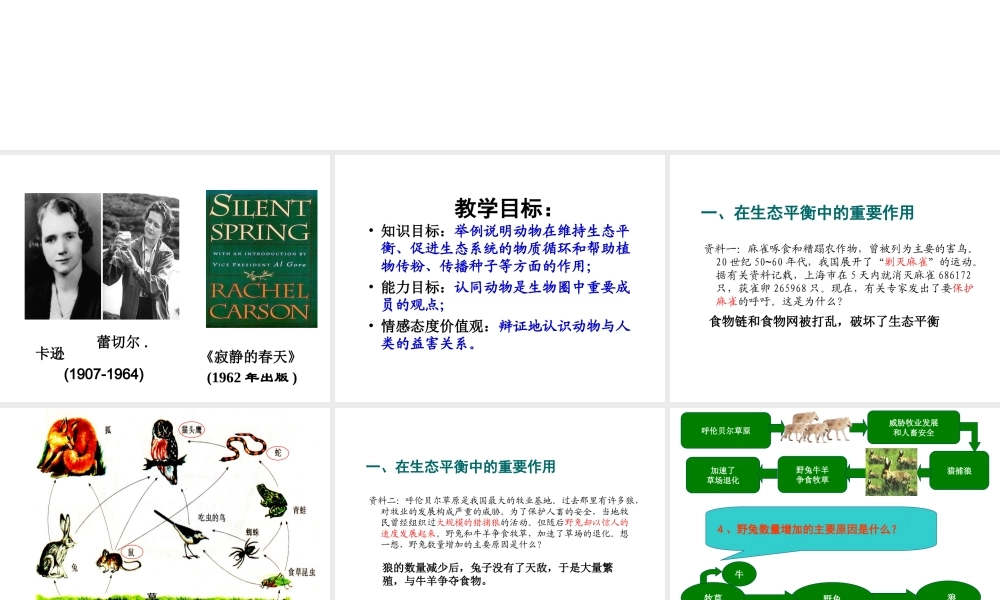1000x600 pixels.
Task: Click the '蕾切尔 .' name text
Action: coord(122,342)
